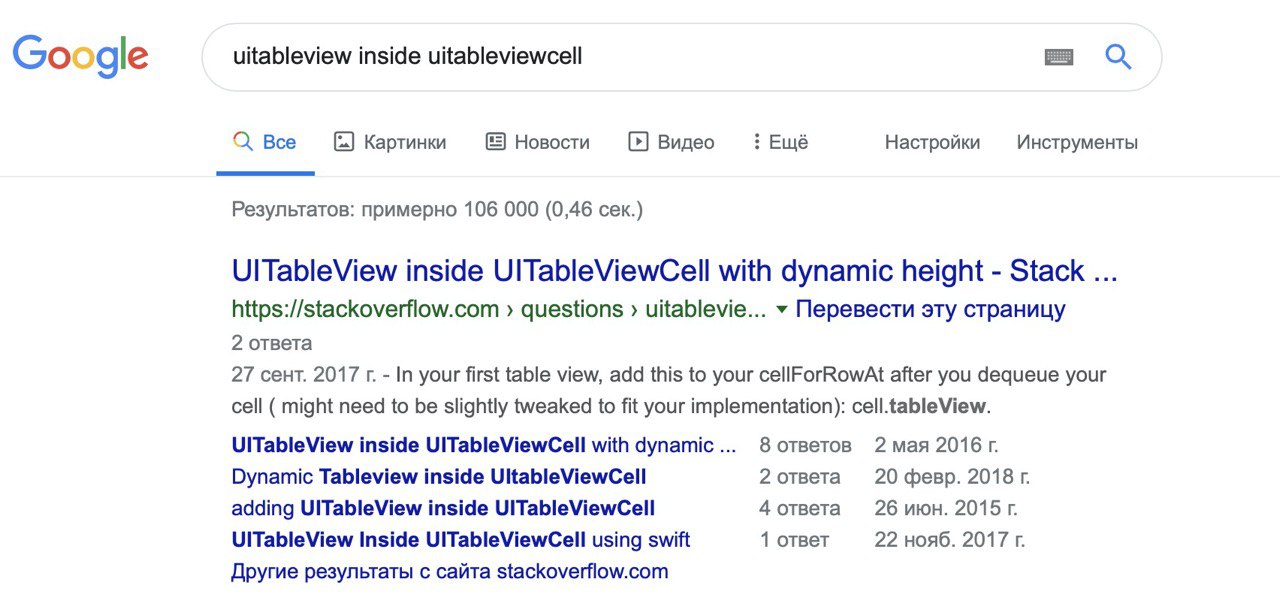Open the Ещё more options menu

[x=780, y=142]
